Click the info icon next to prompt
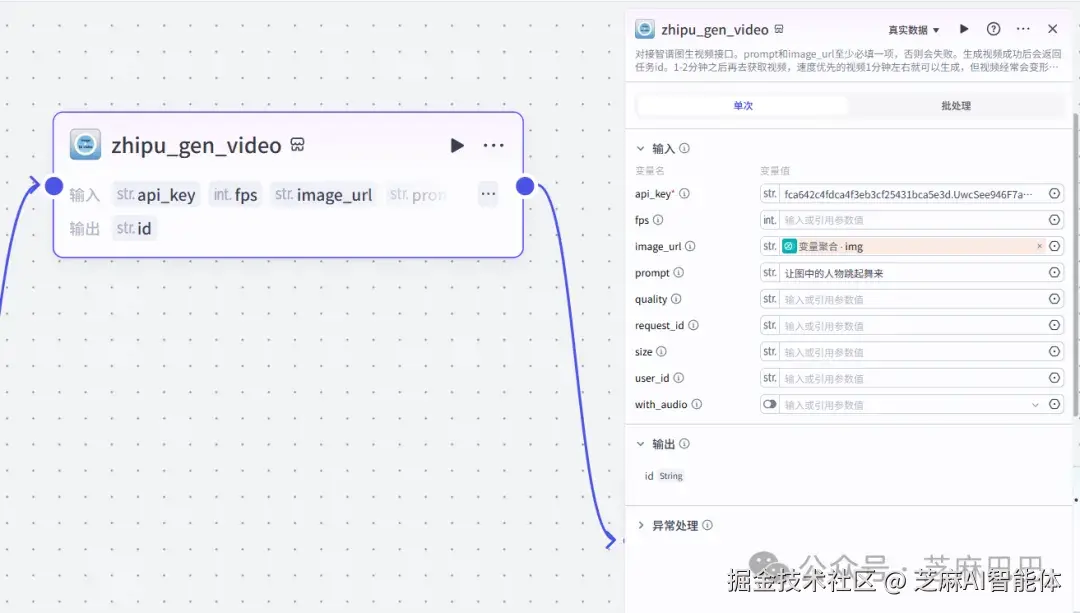1080x613 pixels. (x=678, y=273)
